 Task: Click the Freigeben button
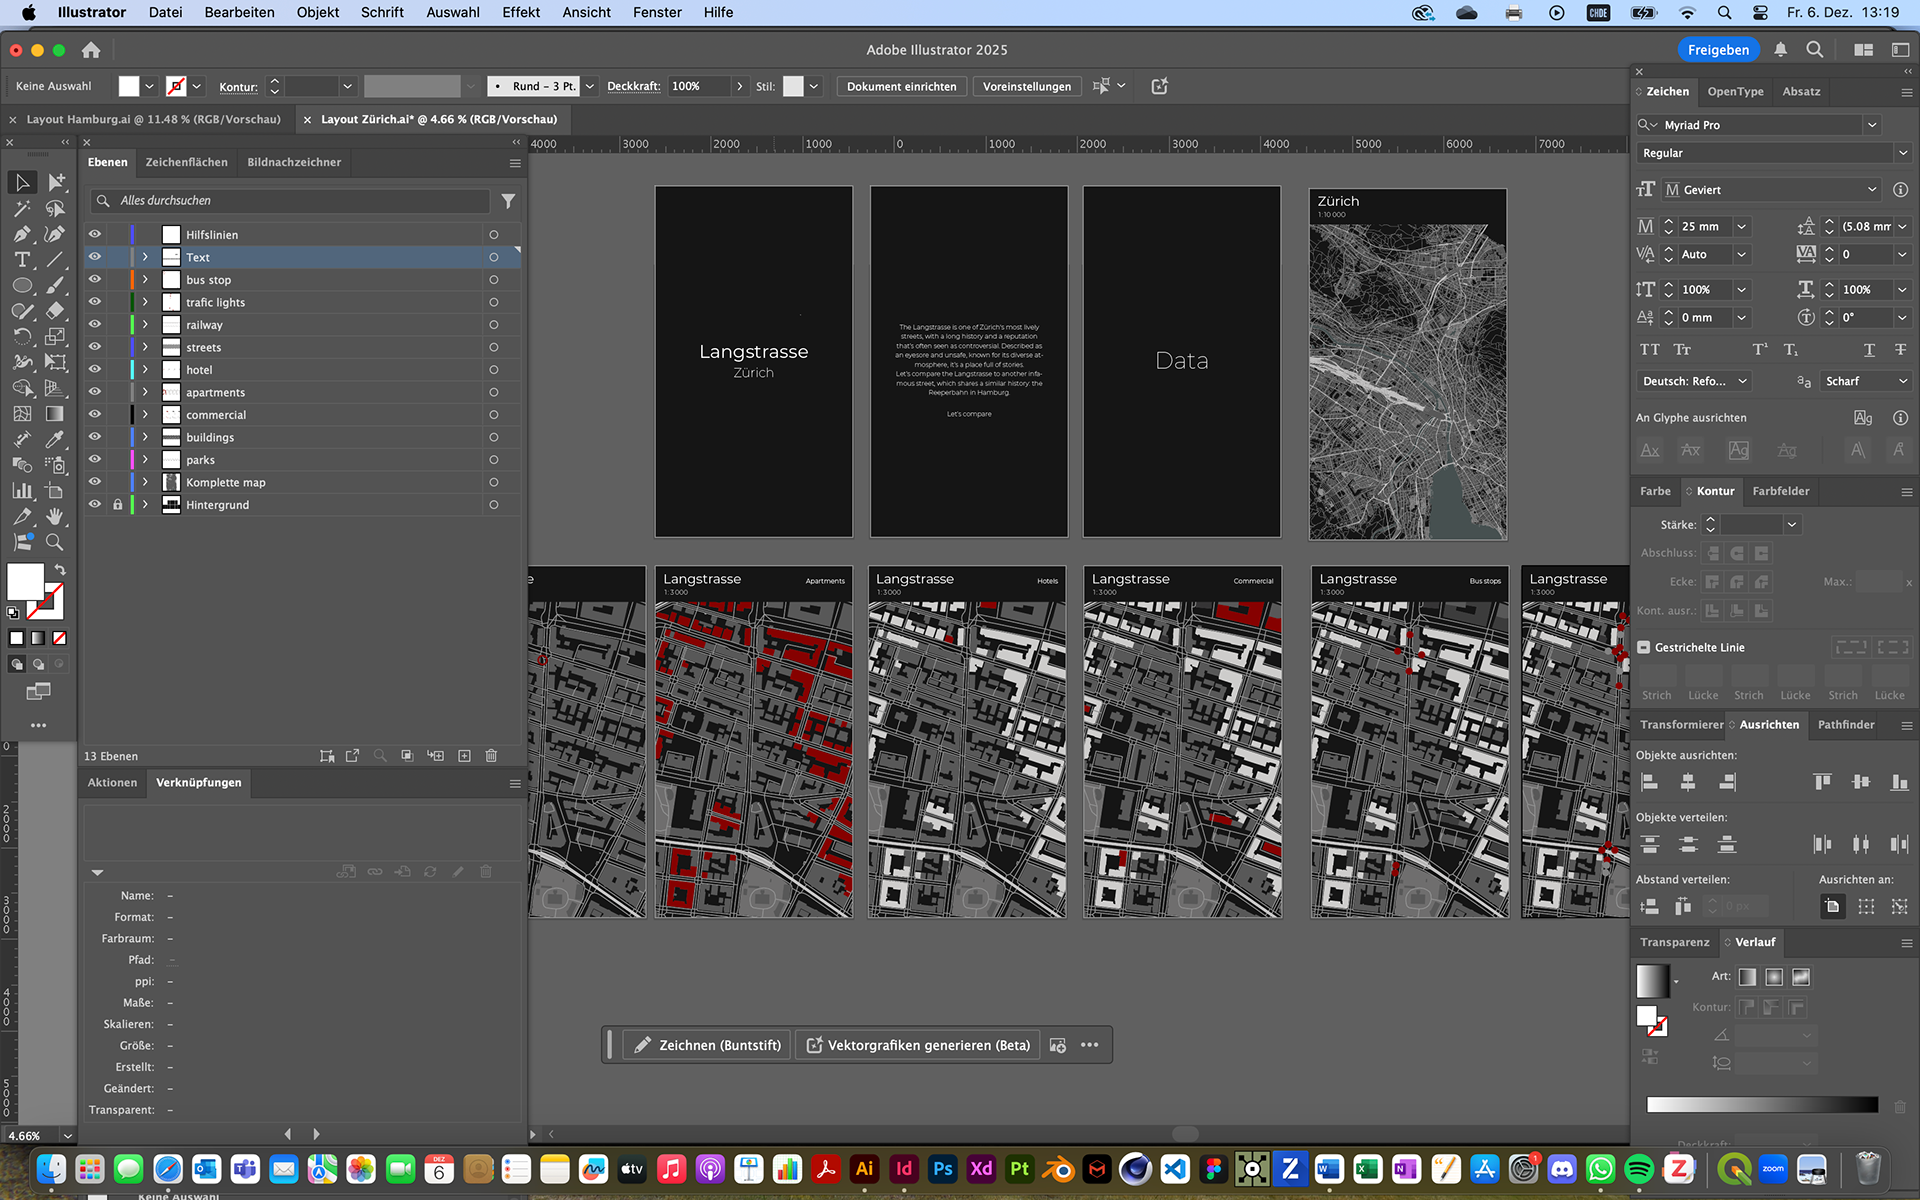(1718, 49)
